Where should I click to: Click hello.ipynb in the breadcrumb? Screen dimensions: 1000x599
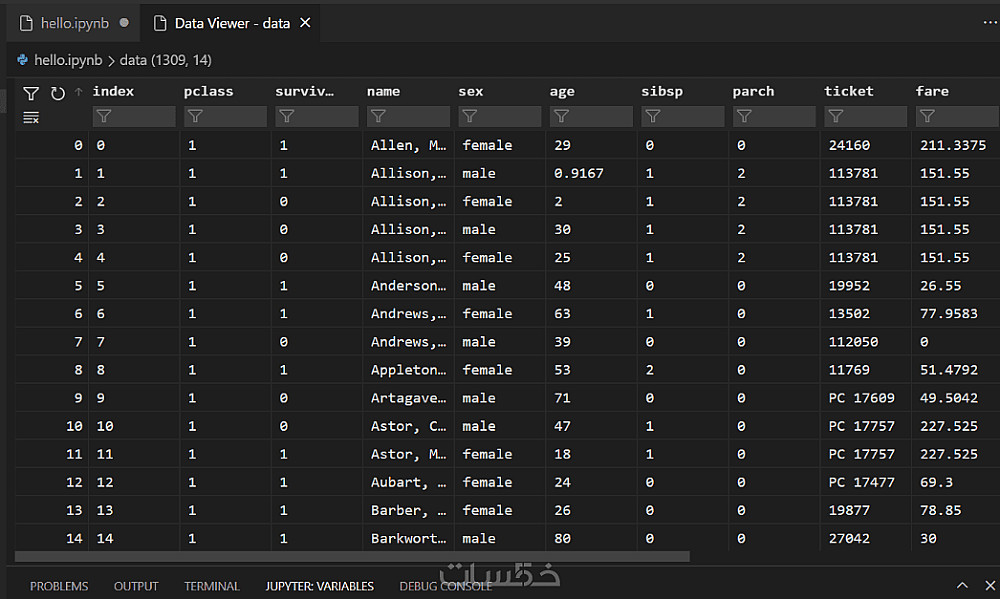pos(68,60)
